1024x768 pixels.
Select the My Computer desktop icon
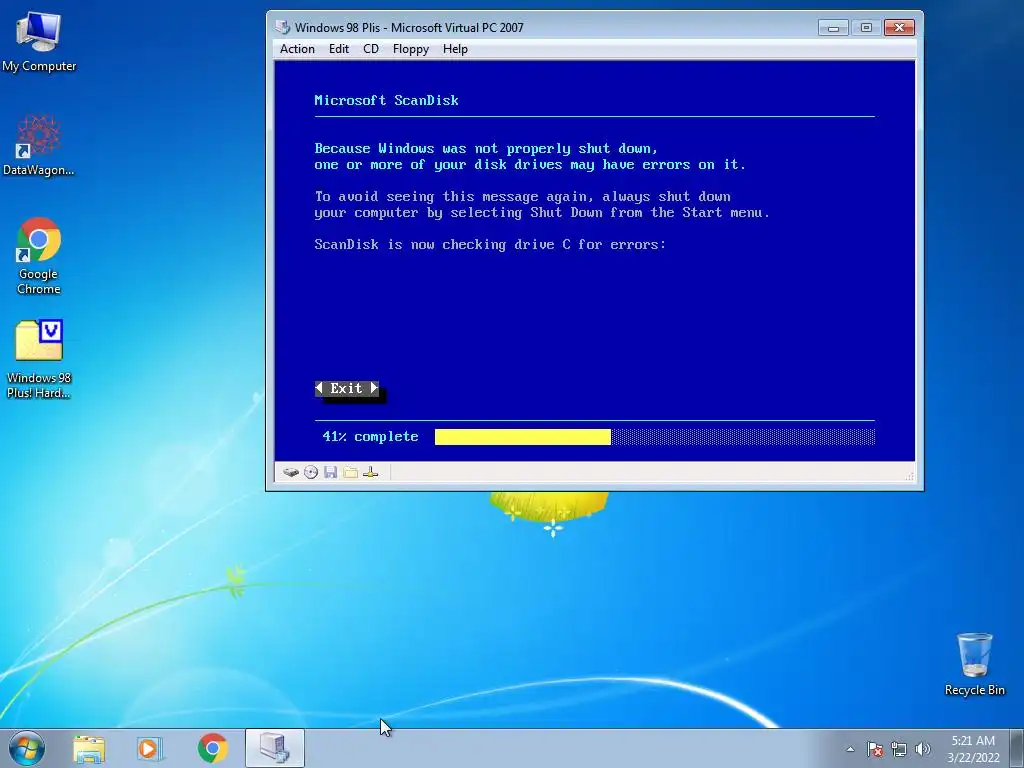[39, 41]
